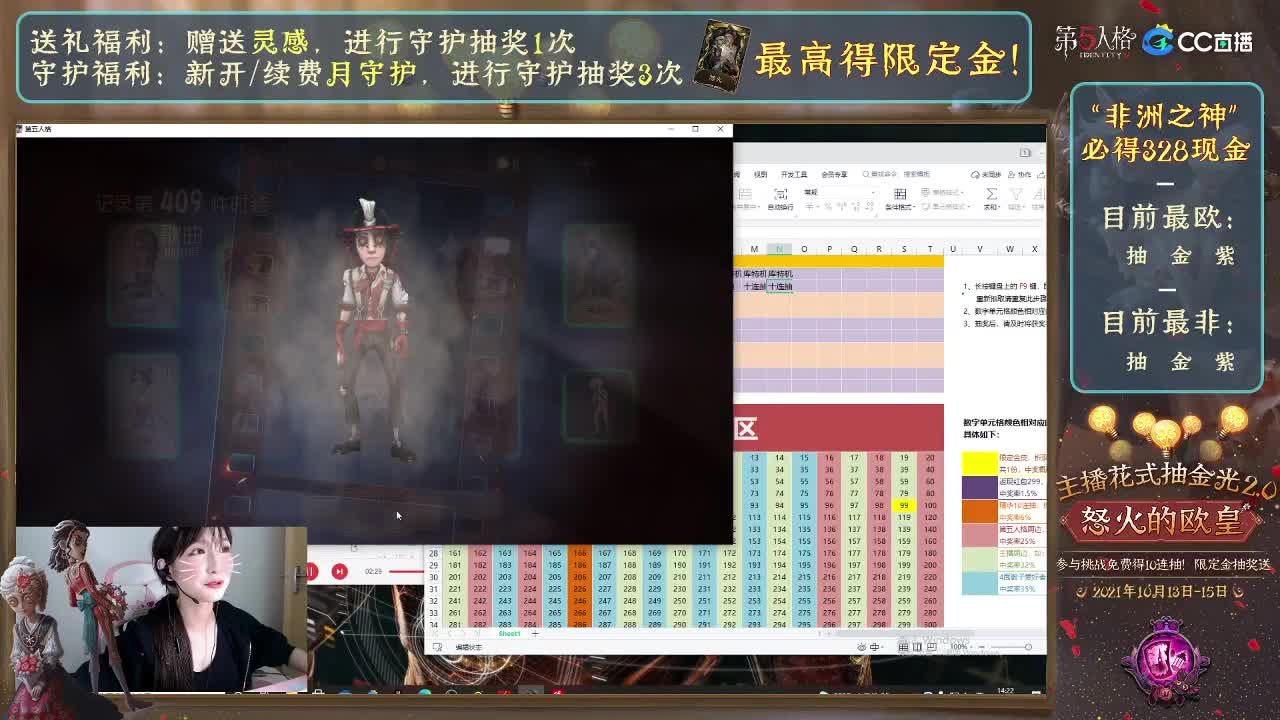This screenshot has height=720, width=1280.
Task: Click the AutoSum (求和) sigma icon
Action: [x=991, y=193]
